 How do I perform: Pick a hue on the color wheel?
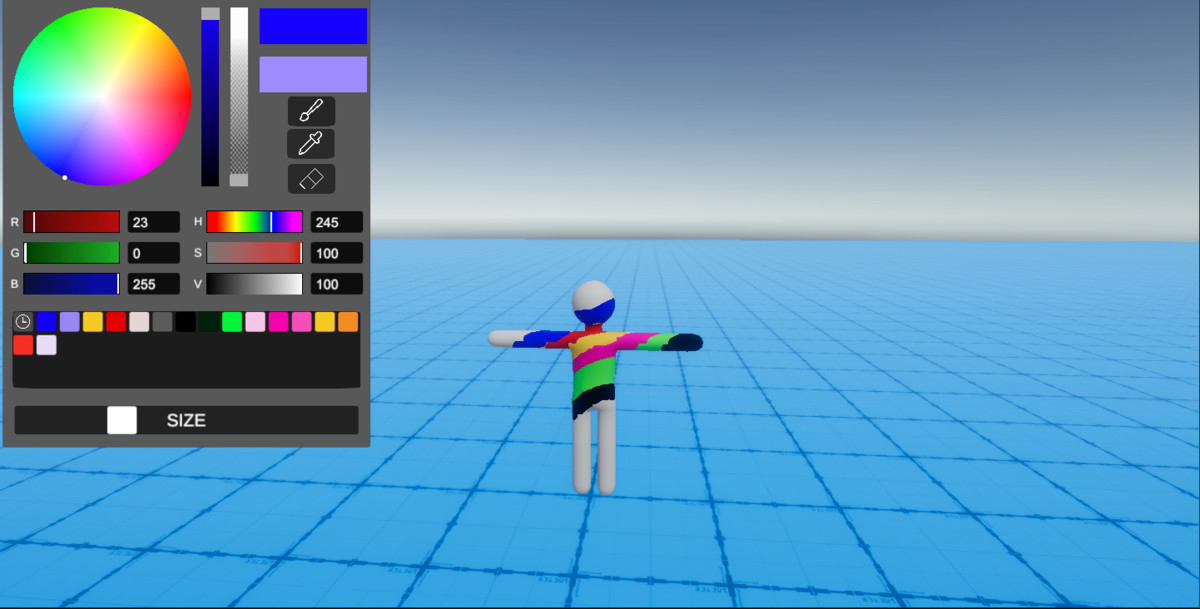(x=102, y=97)
